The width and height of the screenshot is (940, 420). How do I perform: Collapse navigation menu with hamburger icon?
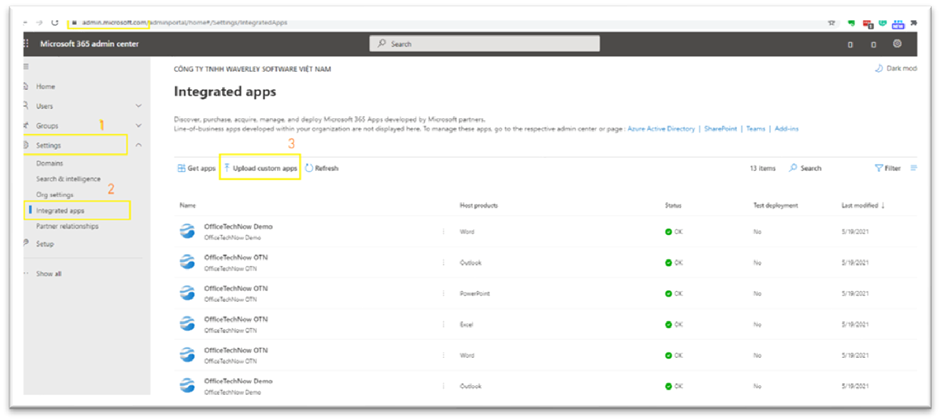pos(26,66)
